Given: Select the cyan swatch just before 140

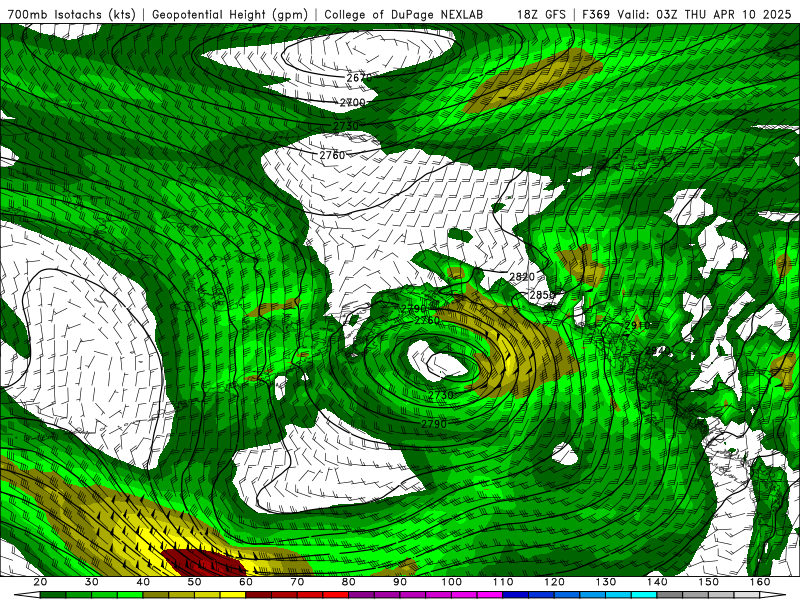Looking at the screenshot, I should (644, 595).
